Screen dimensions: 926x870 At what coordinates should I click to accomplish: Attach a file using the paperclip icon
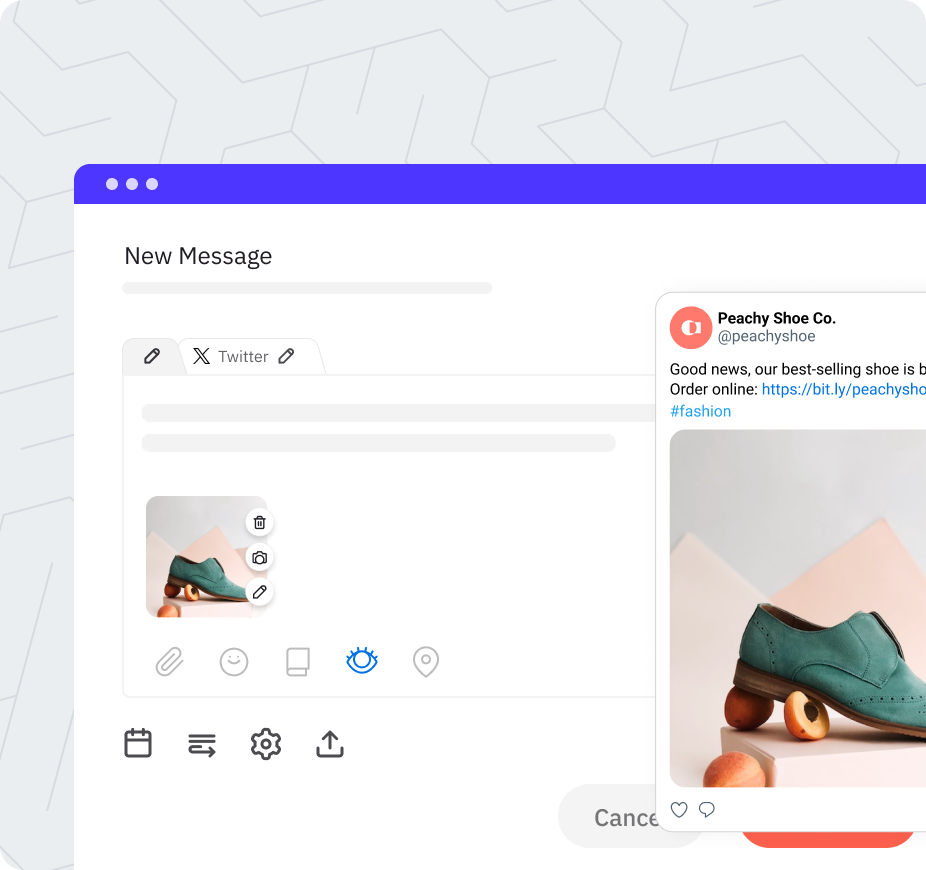point(170,662)
